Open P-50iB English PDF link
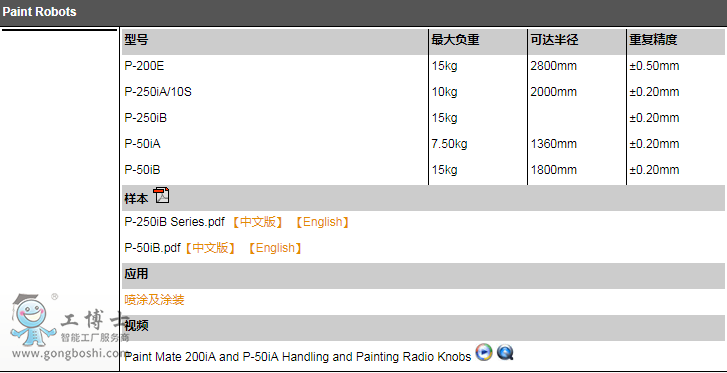This screenshot has height=373, width=727. point(275,248)
